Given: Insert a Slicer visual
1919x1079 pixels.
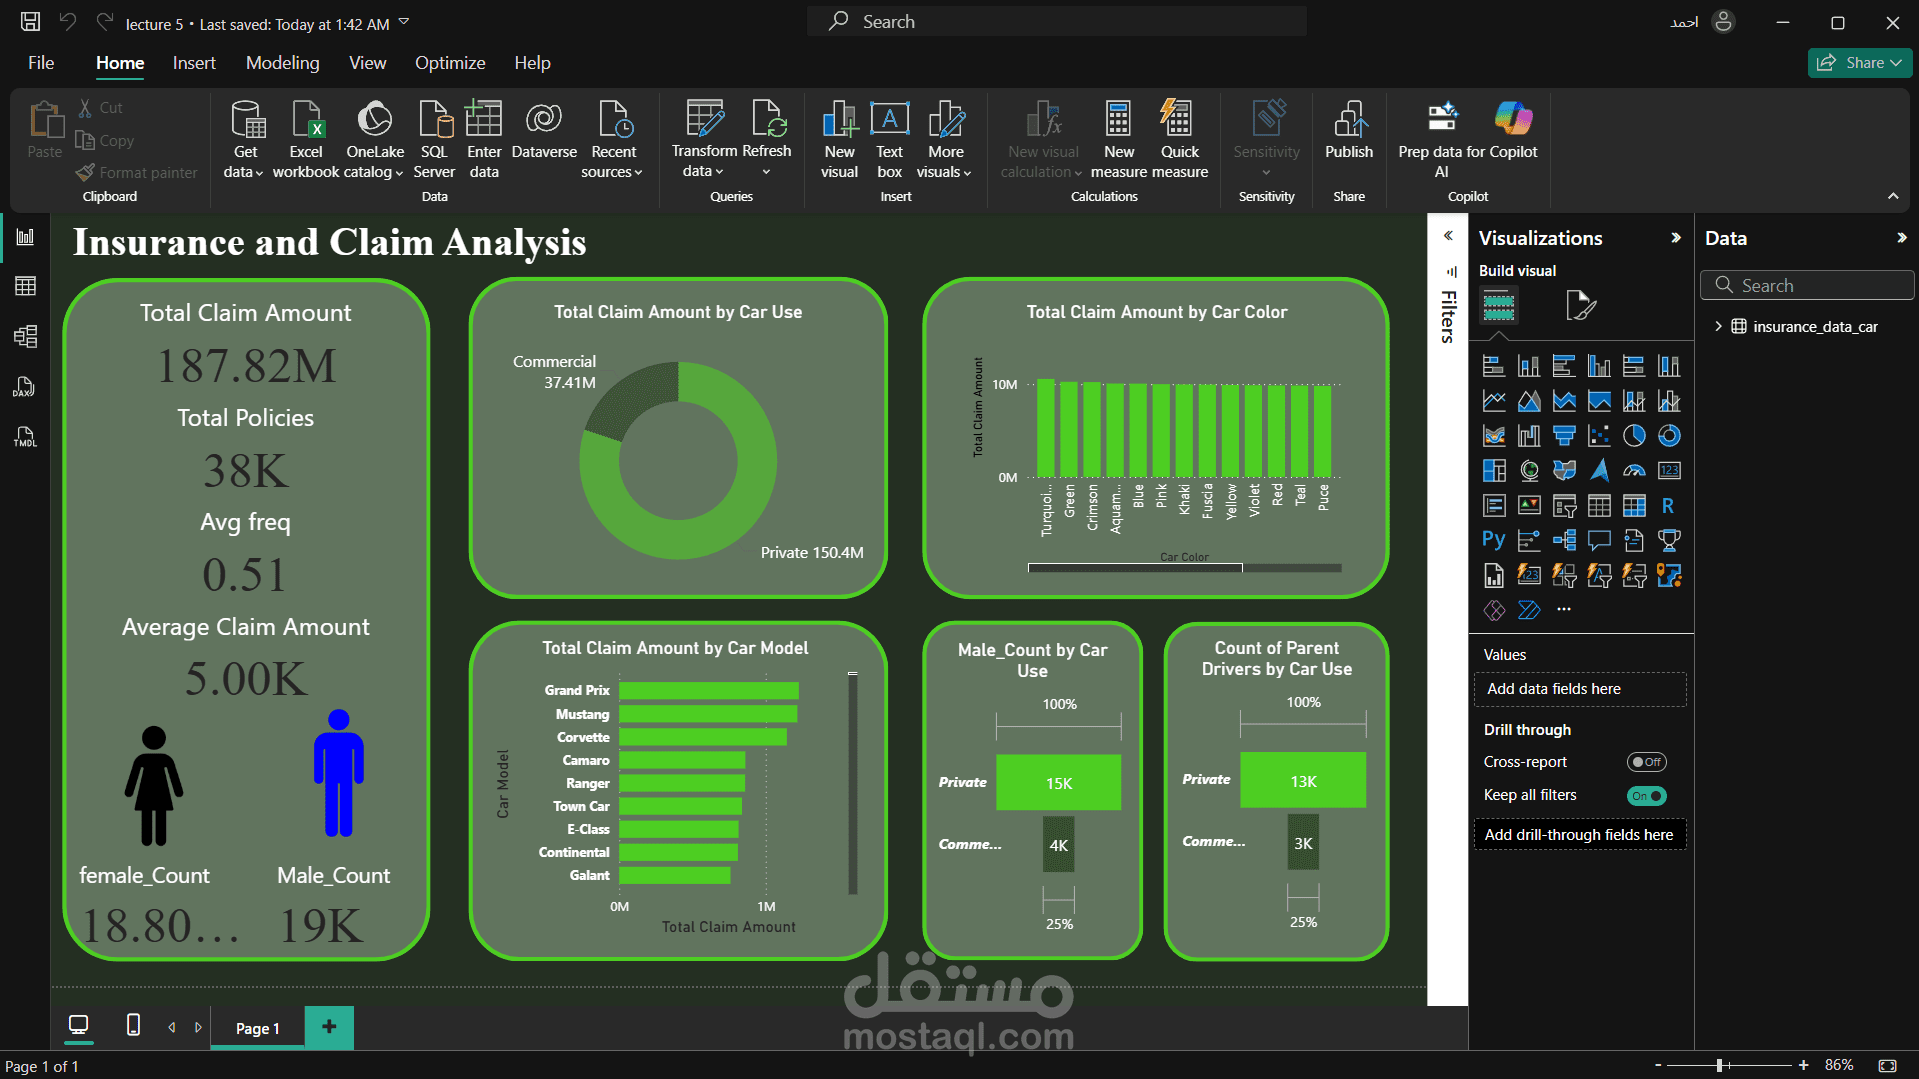Looking at the screenshot, I should click(1564, 506).
